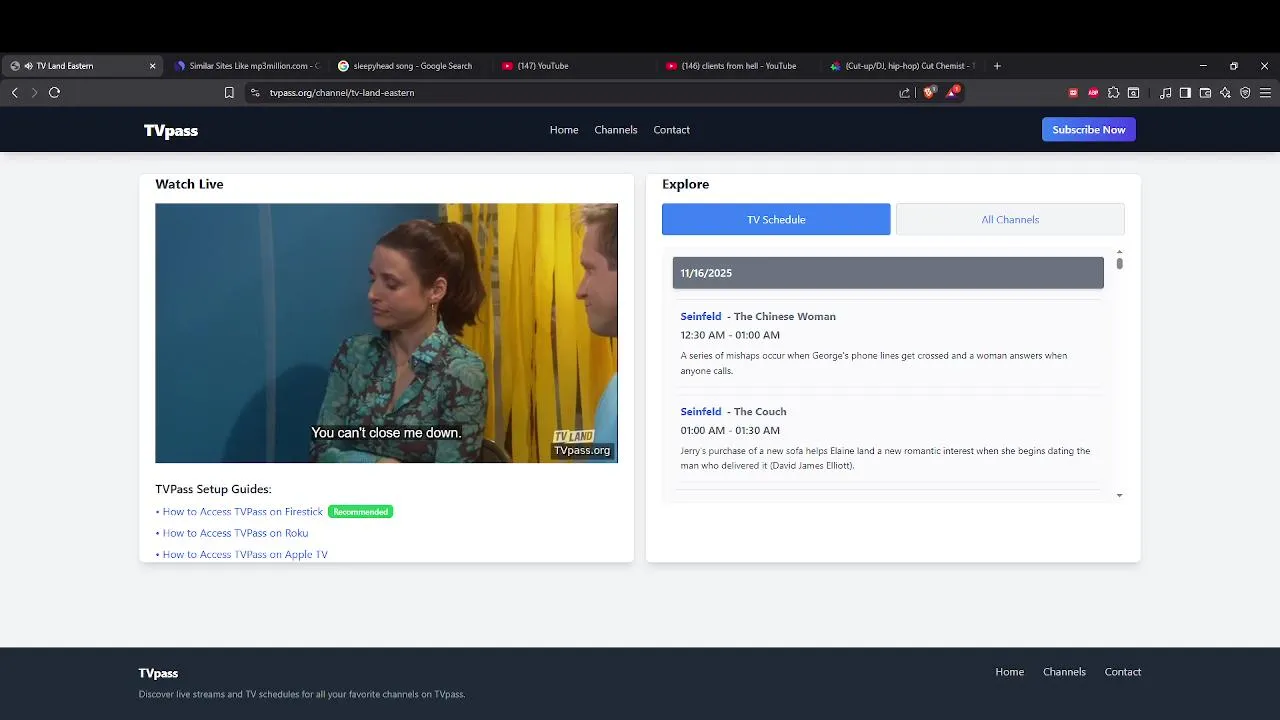Open Home link in the footer
1280x720 pixels.
tap(1010, 672)
